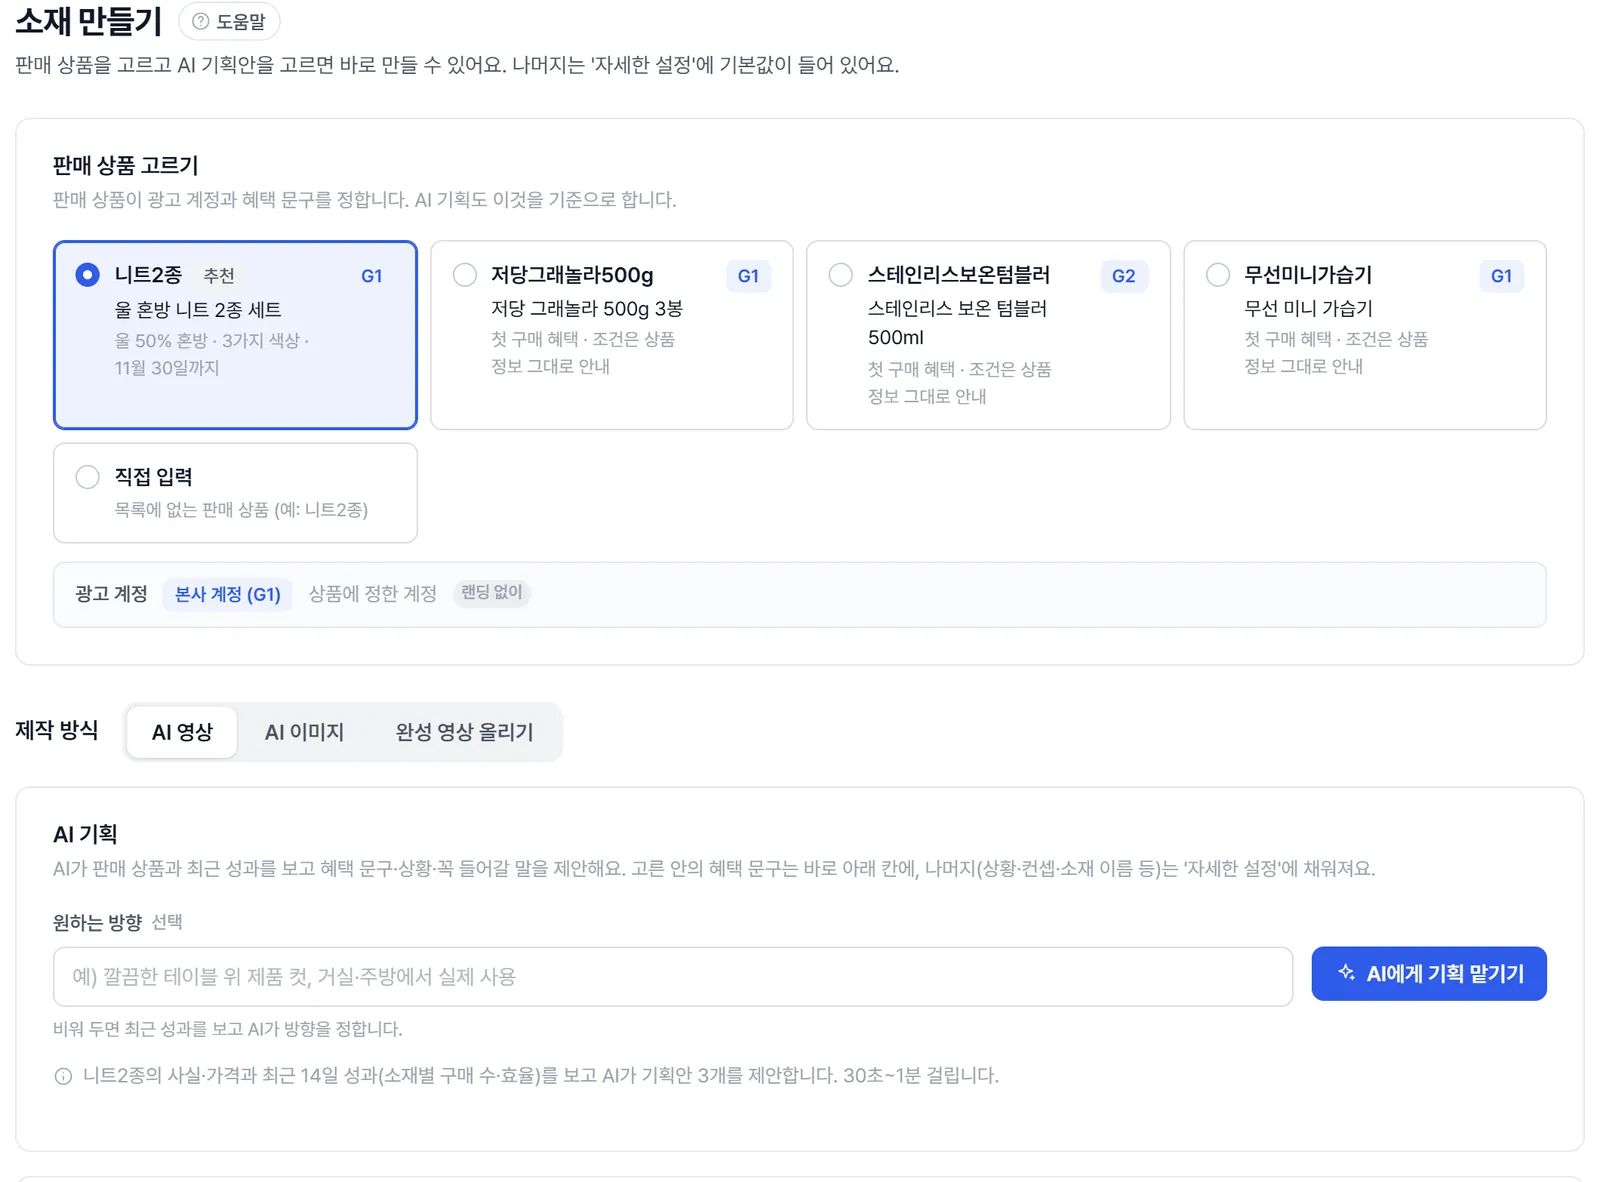Click the 울 혼방 니트 2종 세트 text

(x=198, y=310)
